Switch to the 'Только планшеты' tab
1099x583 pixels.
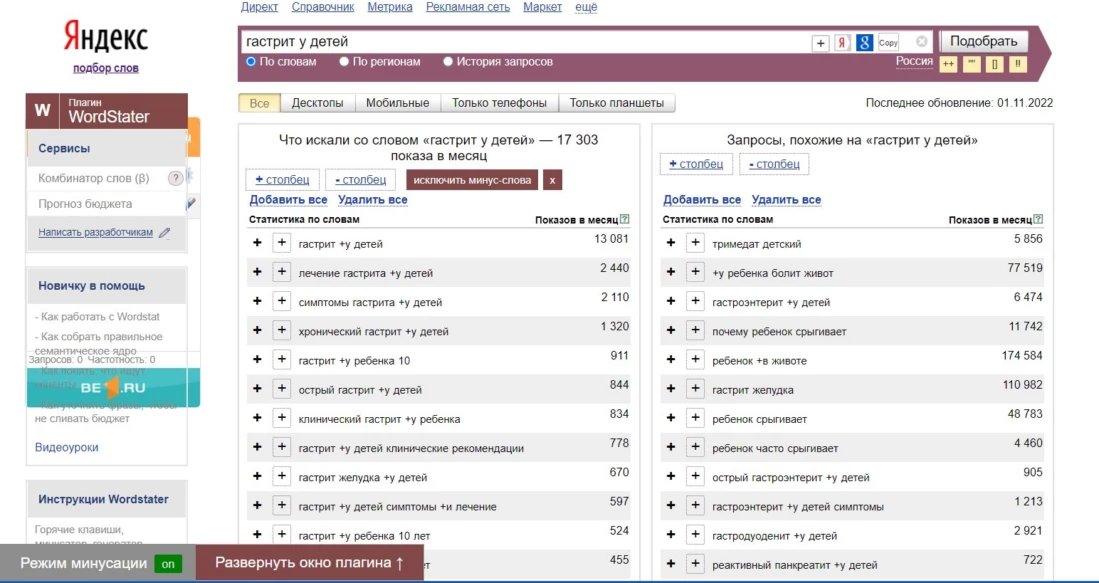(x=616, y=103)
